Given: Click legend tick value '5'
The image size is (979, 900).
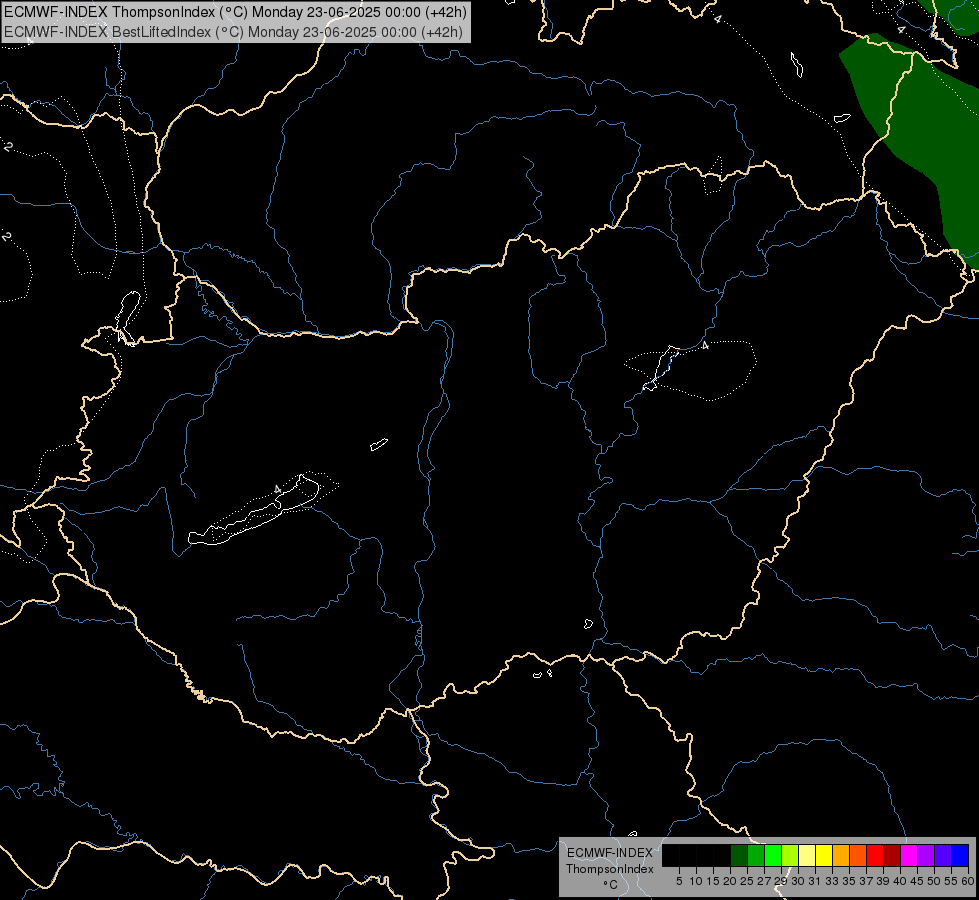Looking at the screenshot, I should click(679, 881).
